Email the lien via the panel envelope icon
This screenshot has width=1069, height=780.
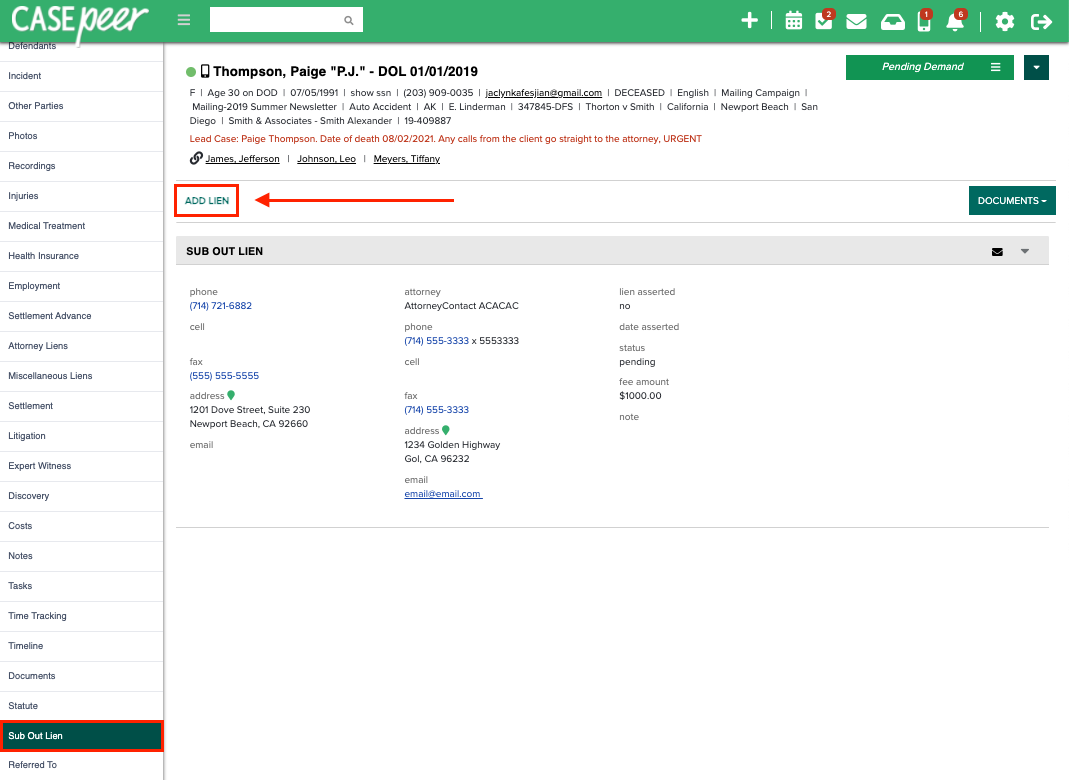pos(997,251)
